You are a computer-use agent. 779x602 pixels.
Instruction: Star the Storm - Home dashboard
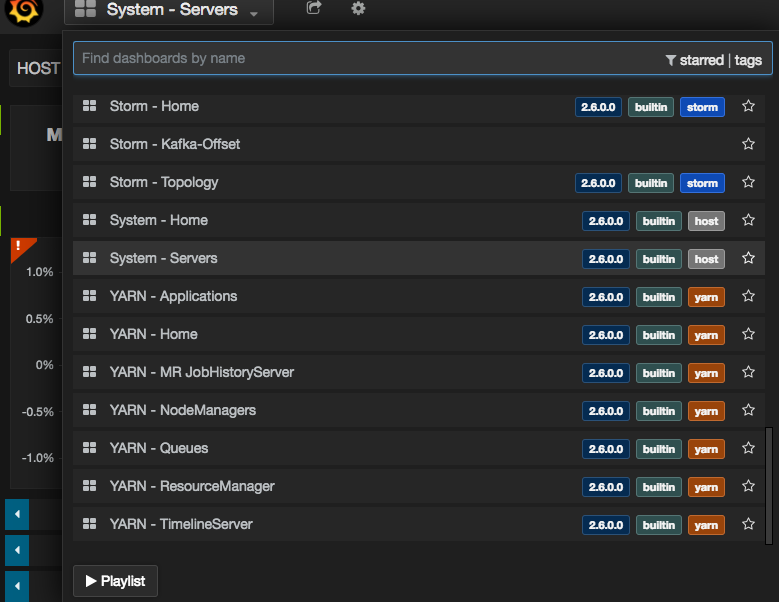748,106
